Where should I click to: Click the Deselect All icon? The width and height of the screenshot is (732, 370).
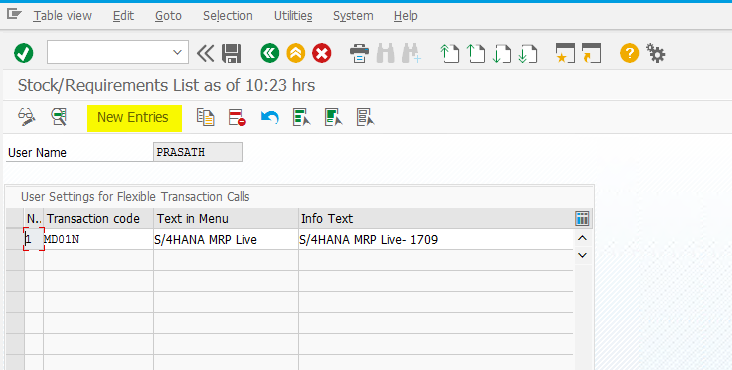(365, 117)
